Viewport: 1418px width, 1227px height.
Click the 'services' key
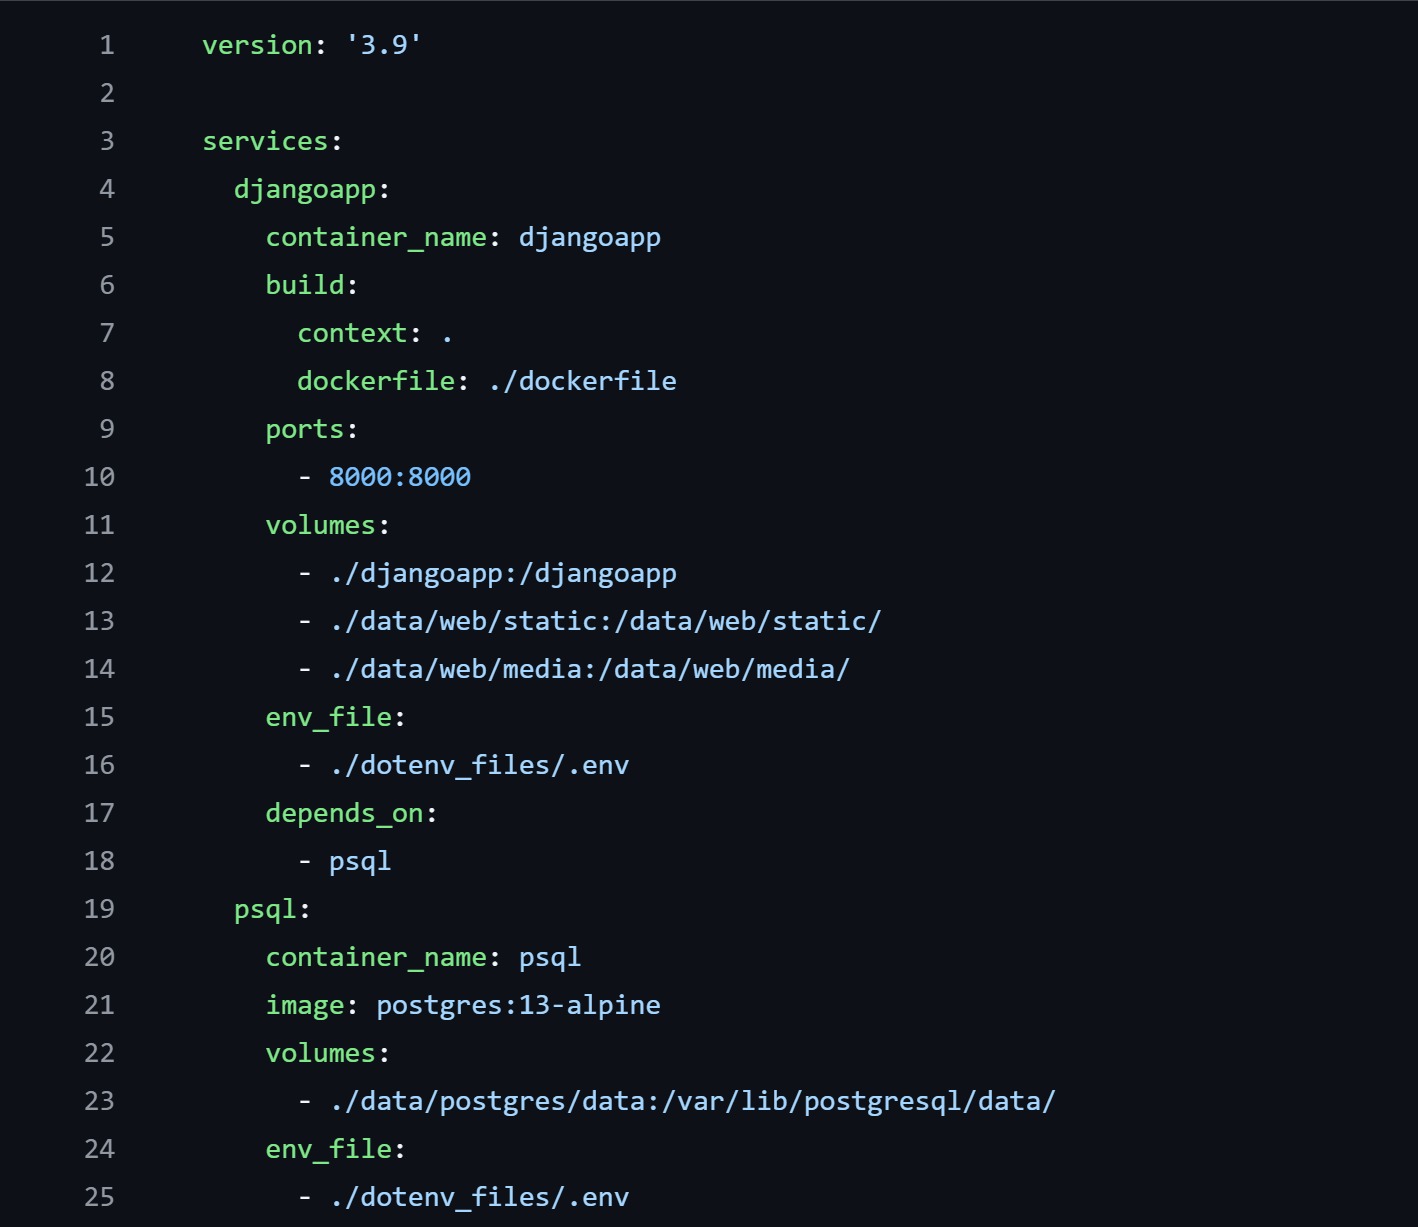(265, 141)
